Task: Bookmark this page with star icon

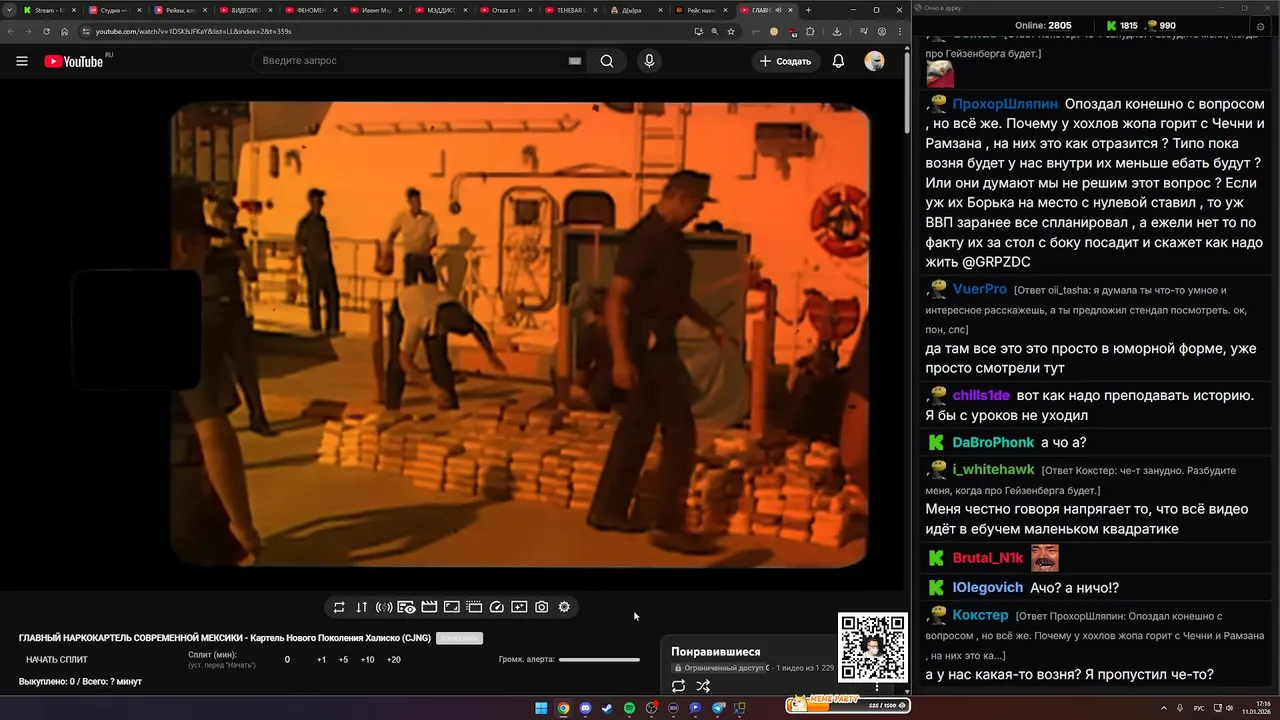Action: [x=730, y=31]
